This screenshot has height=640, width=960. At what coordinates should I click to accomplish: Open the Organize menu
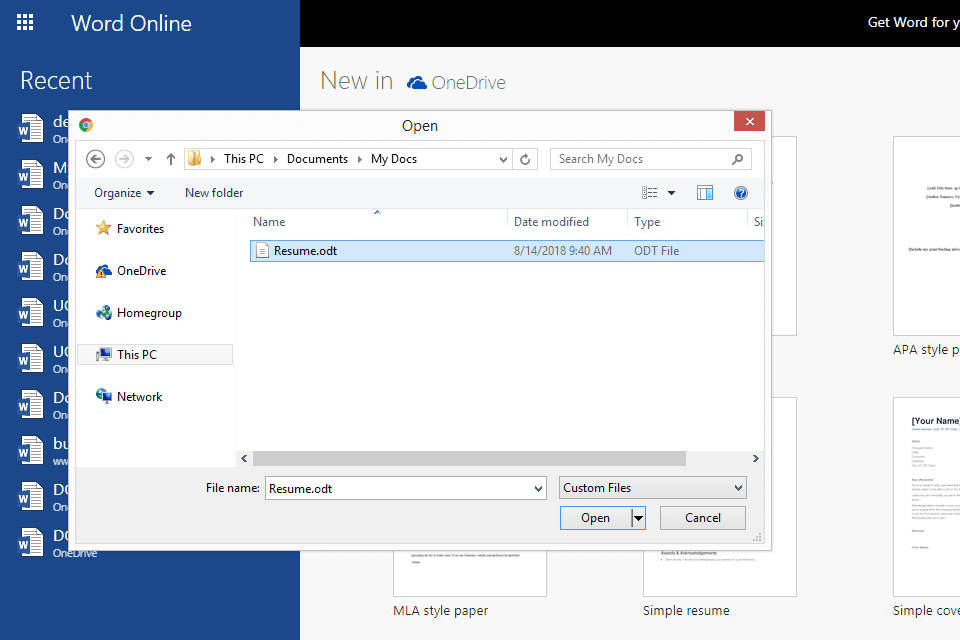122,192
